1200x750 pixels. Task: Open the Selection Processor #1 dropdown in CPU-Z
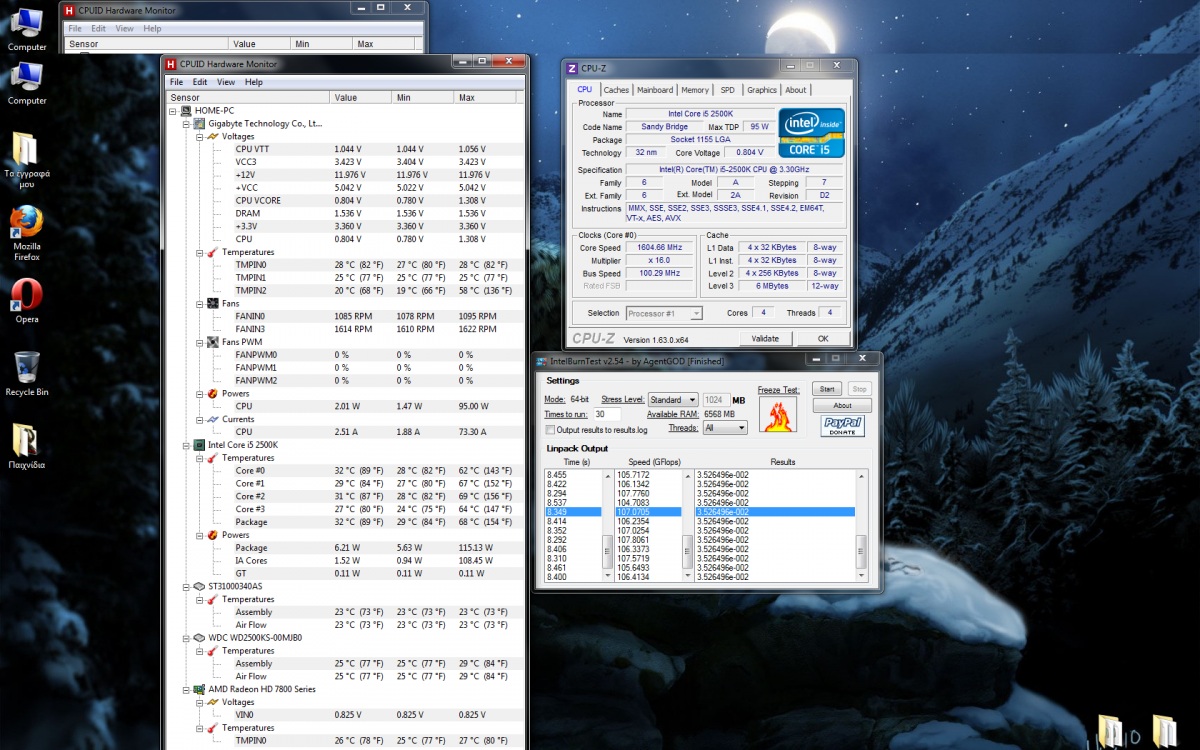click(664, 313)
